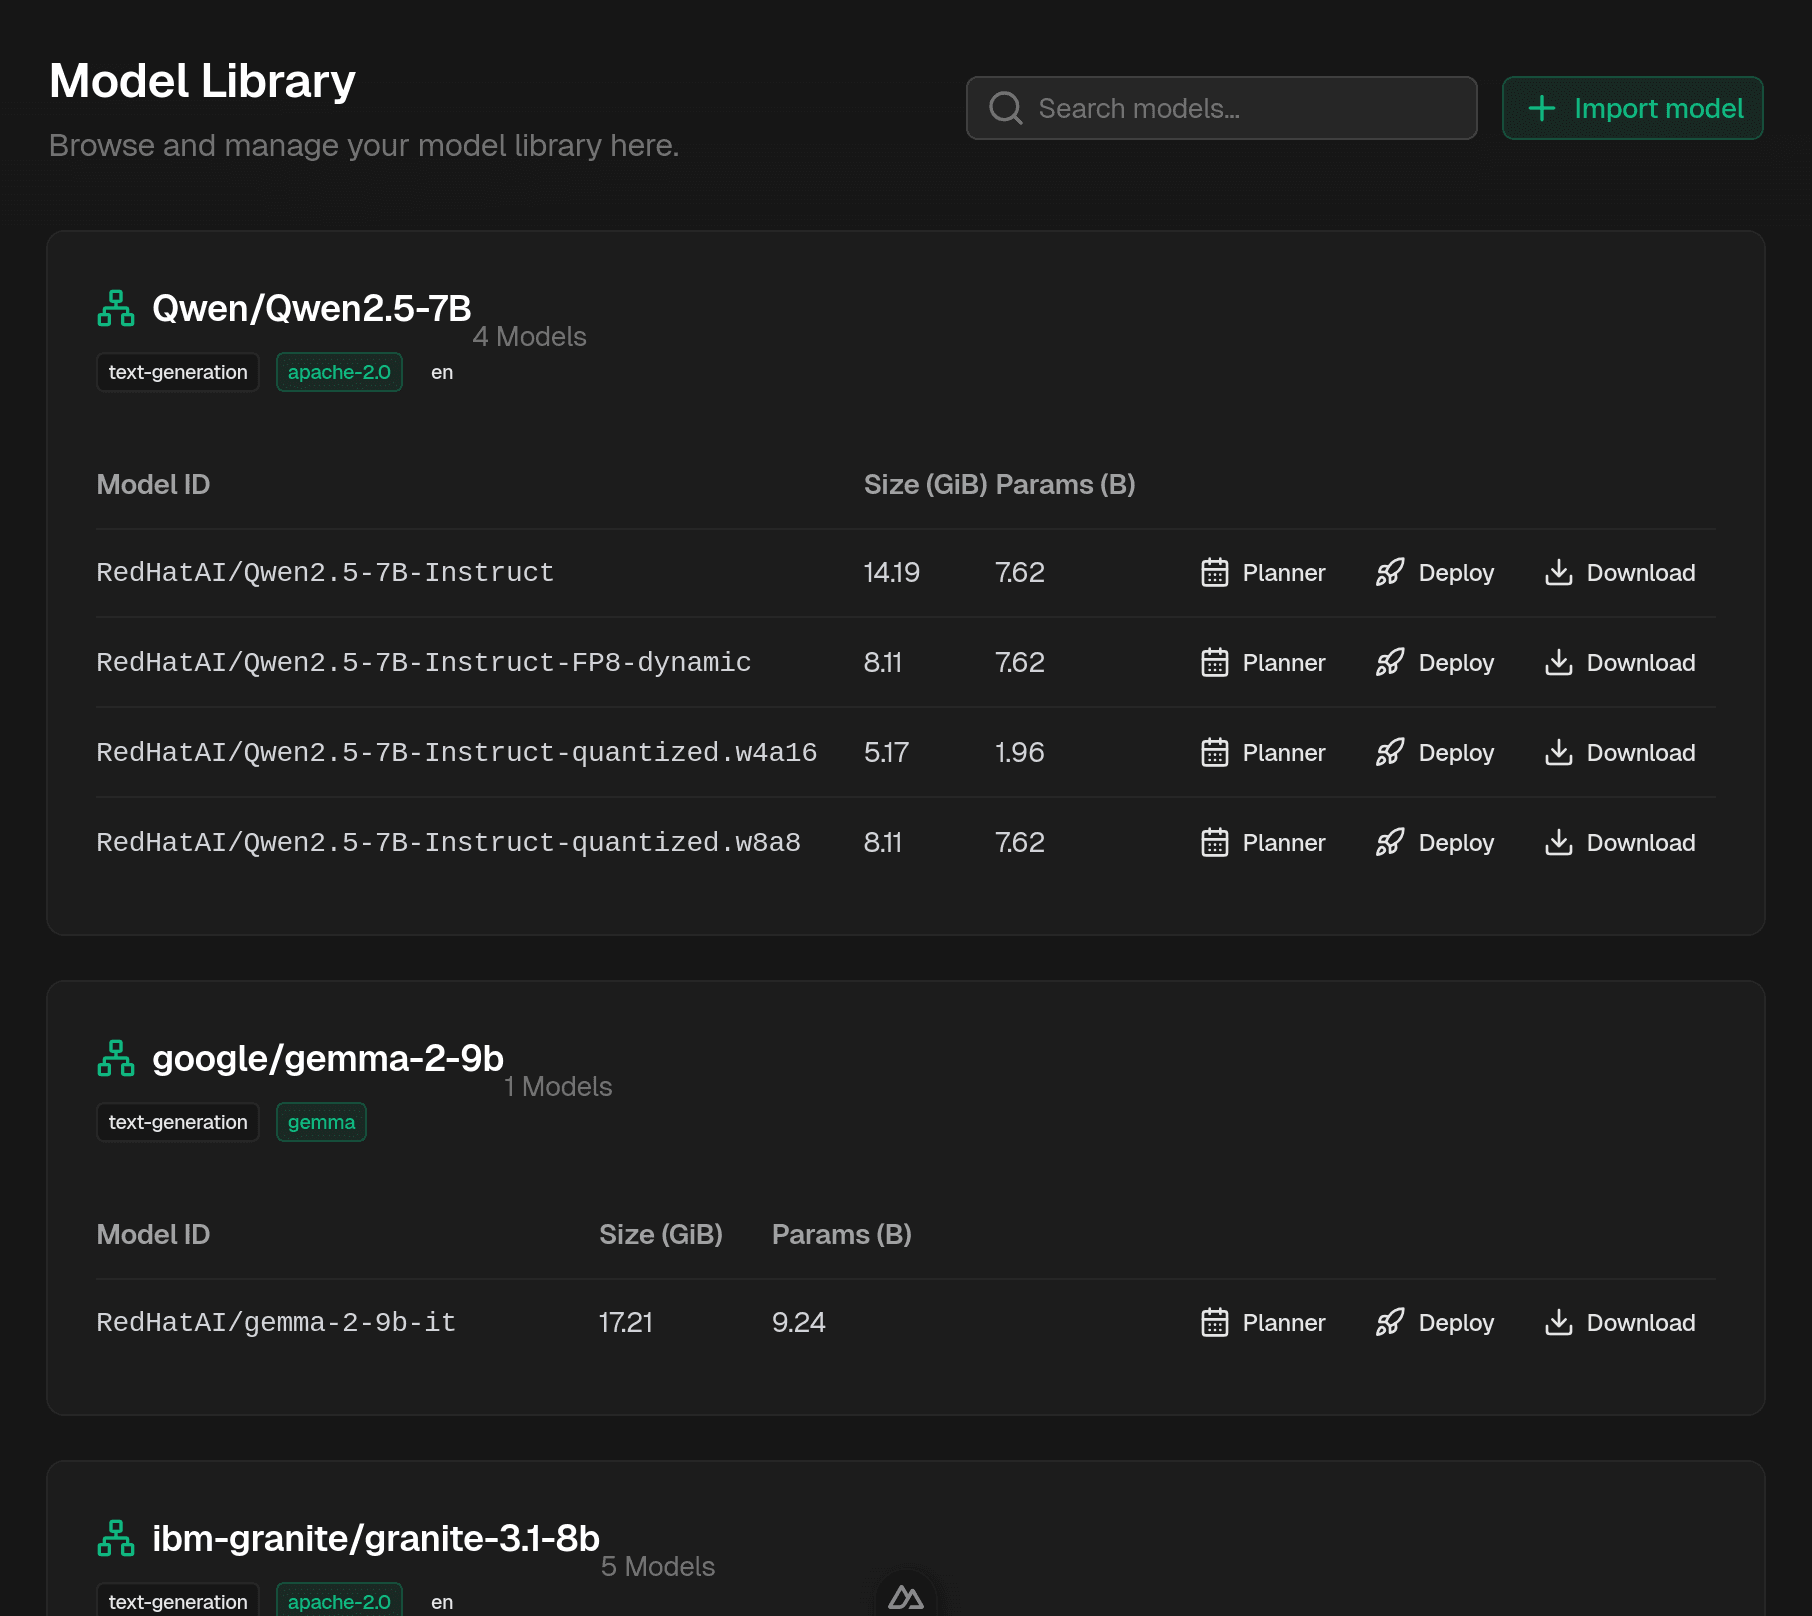Click the en language tag under ibm-granite/granite-3.1-8b

(x=442, y=1601)
